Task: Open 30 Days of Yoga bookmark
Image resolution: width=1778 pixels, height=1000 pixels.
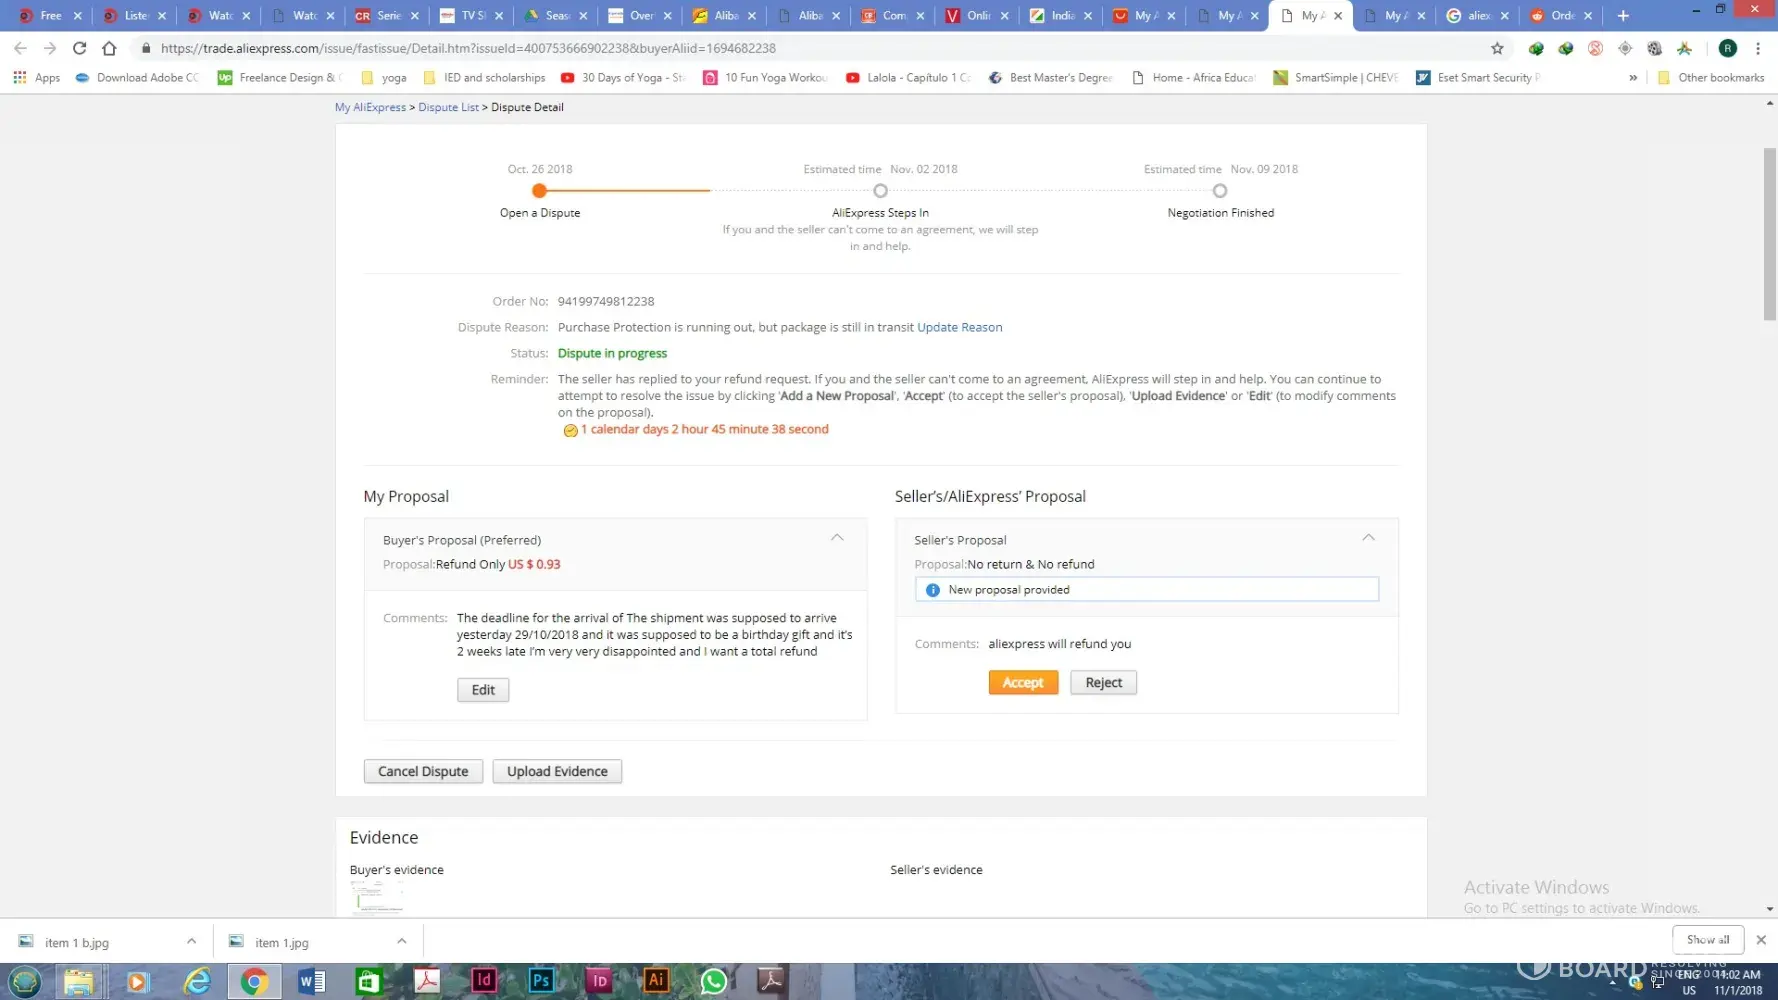Action: pos(623,77)
